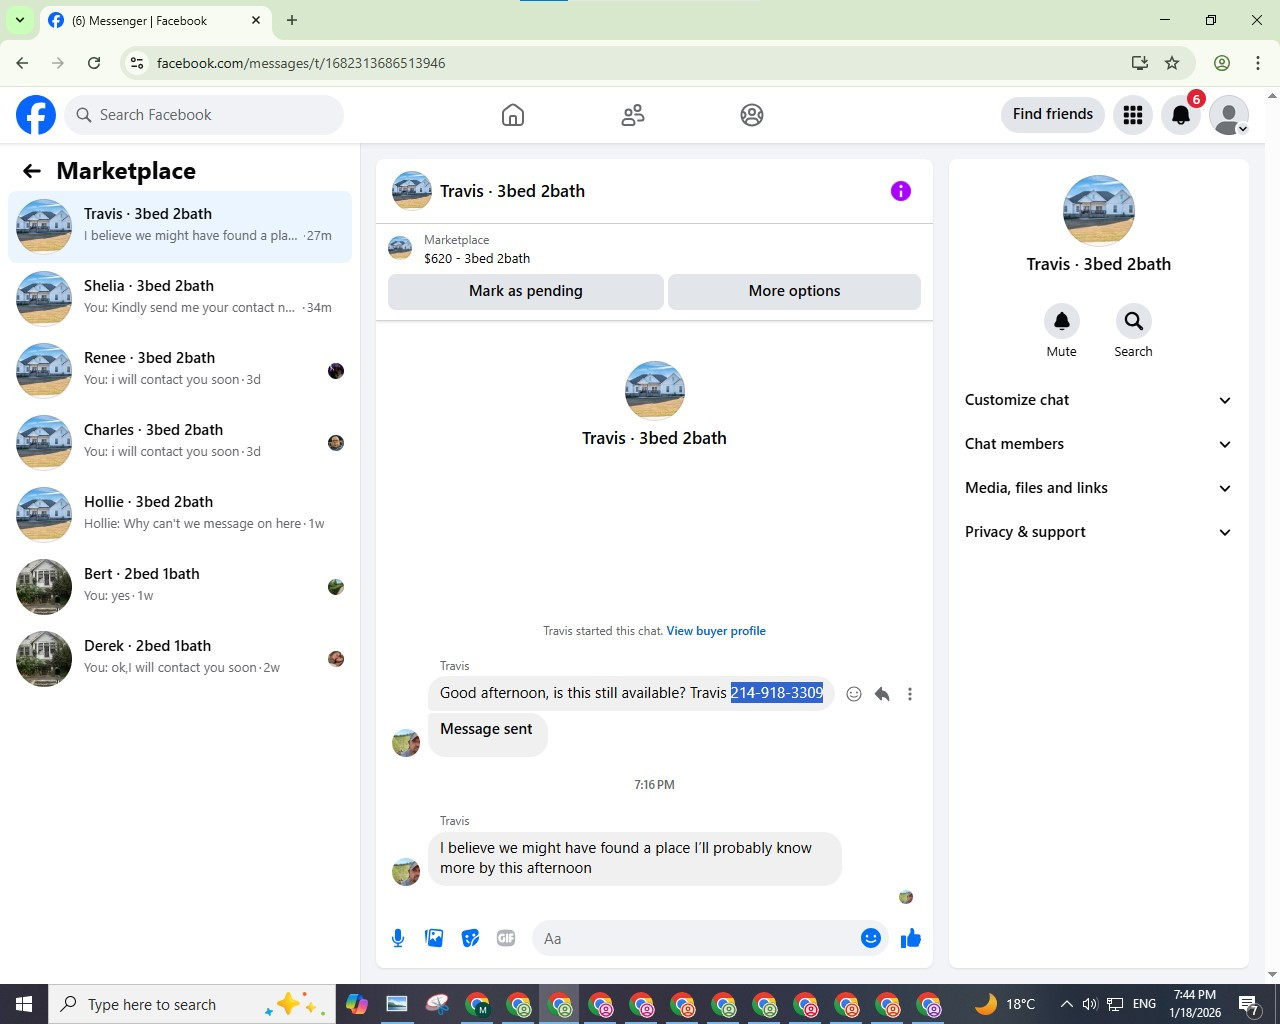Open the Home feed icon
This screenshot has height=1024, width=1280.
tap(513, 115)
